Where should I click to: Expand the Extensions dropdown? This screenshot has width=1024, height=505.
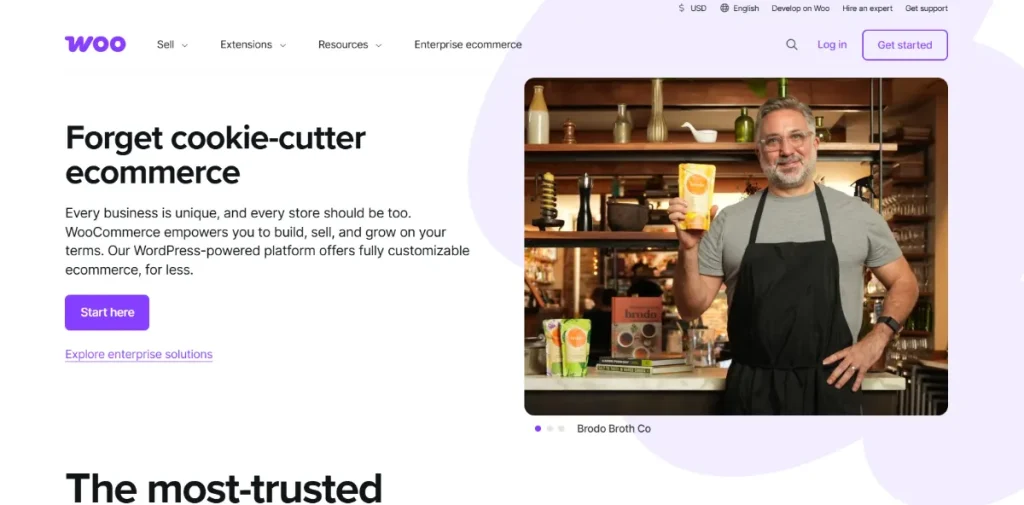pos(253,44)
